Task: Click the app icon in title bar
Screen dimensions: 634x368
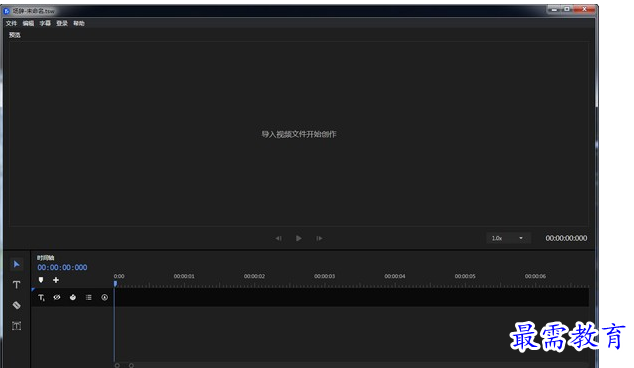Action: coord(6,11)
